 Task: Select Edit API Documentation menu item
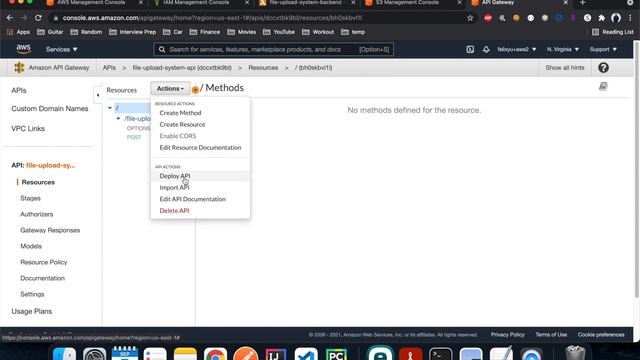tap(193, 199)
